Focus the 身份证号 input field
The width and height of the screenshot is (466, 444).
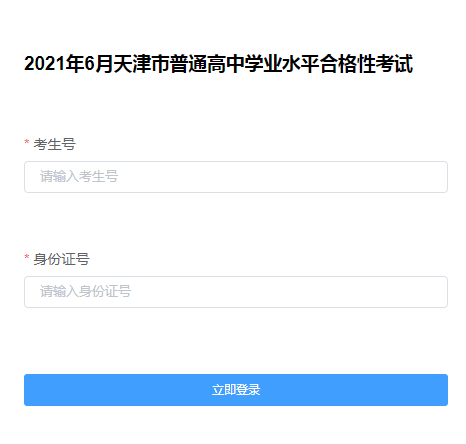point(236,292)
